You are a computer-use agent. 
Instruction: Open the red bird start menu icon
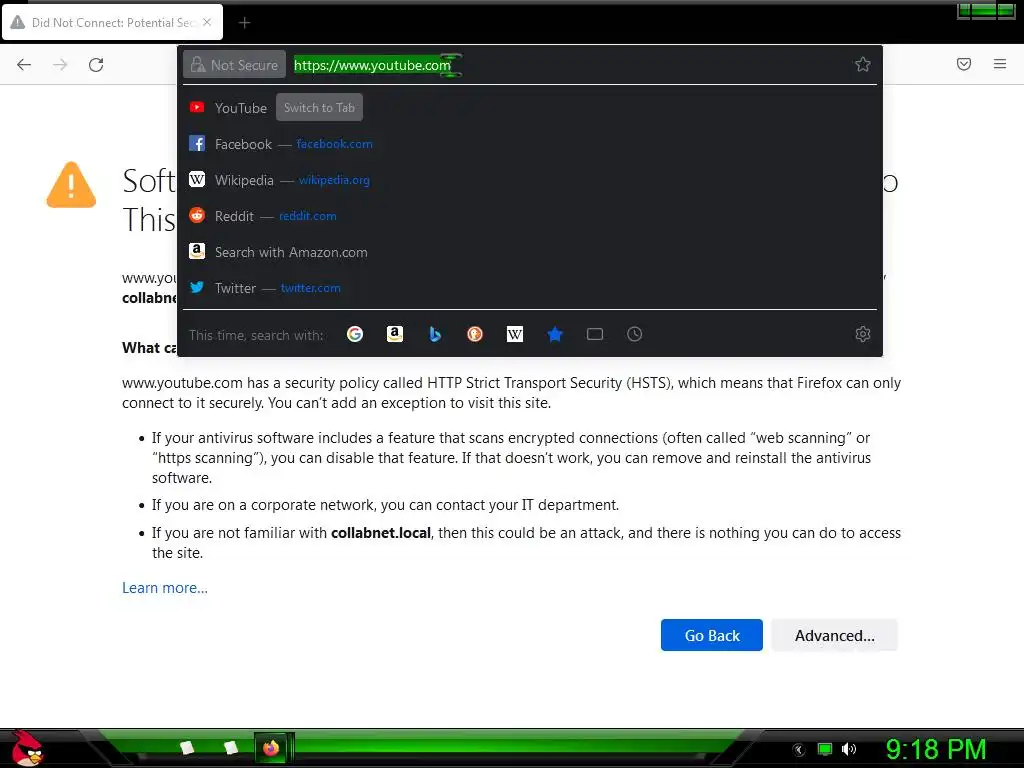click(27, 748)
